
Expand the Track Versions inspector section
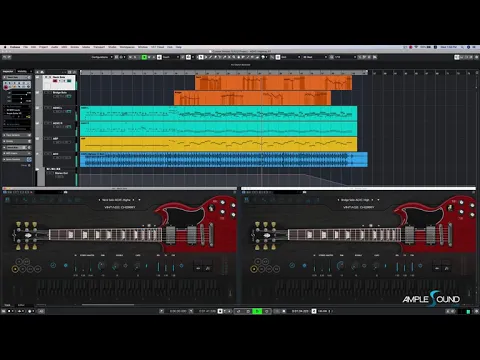click(17, 135)
